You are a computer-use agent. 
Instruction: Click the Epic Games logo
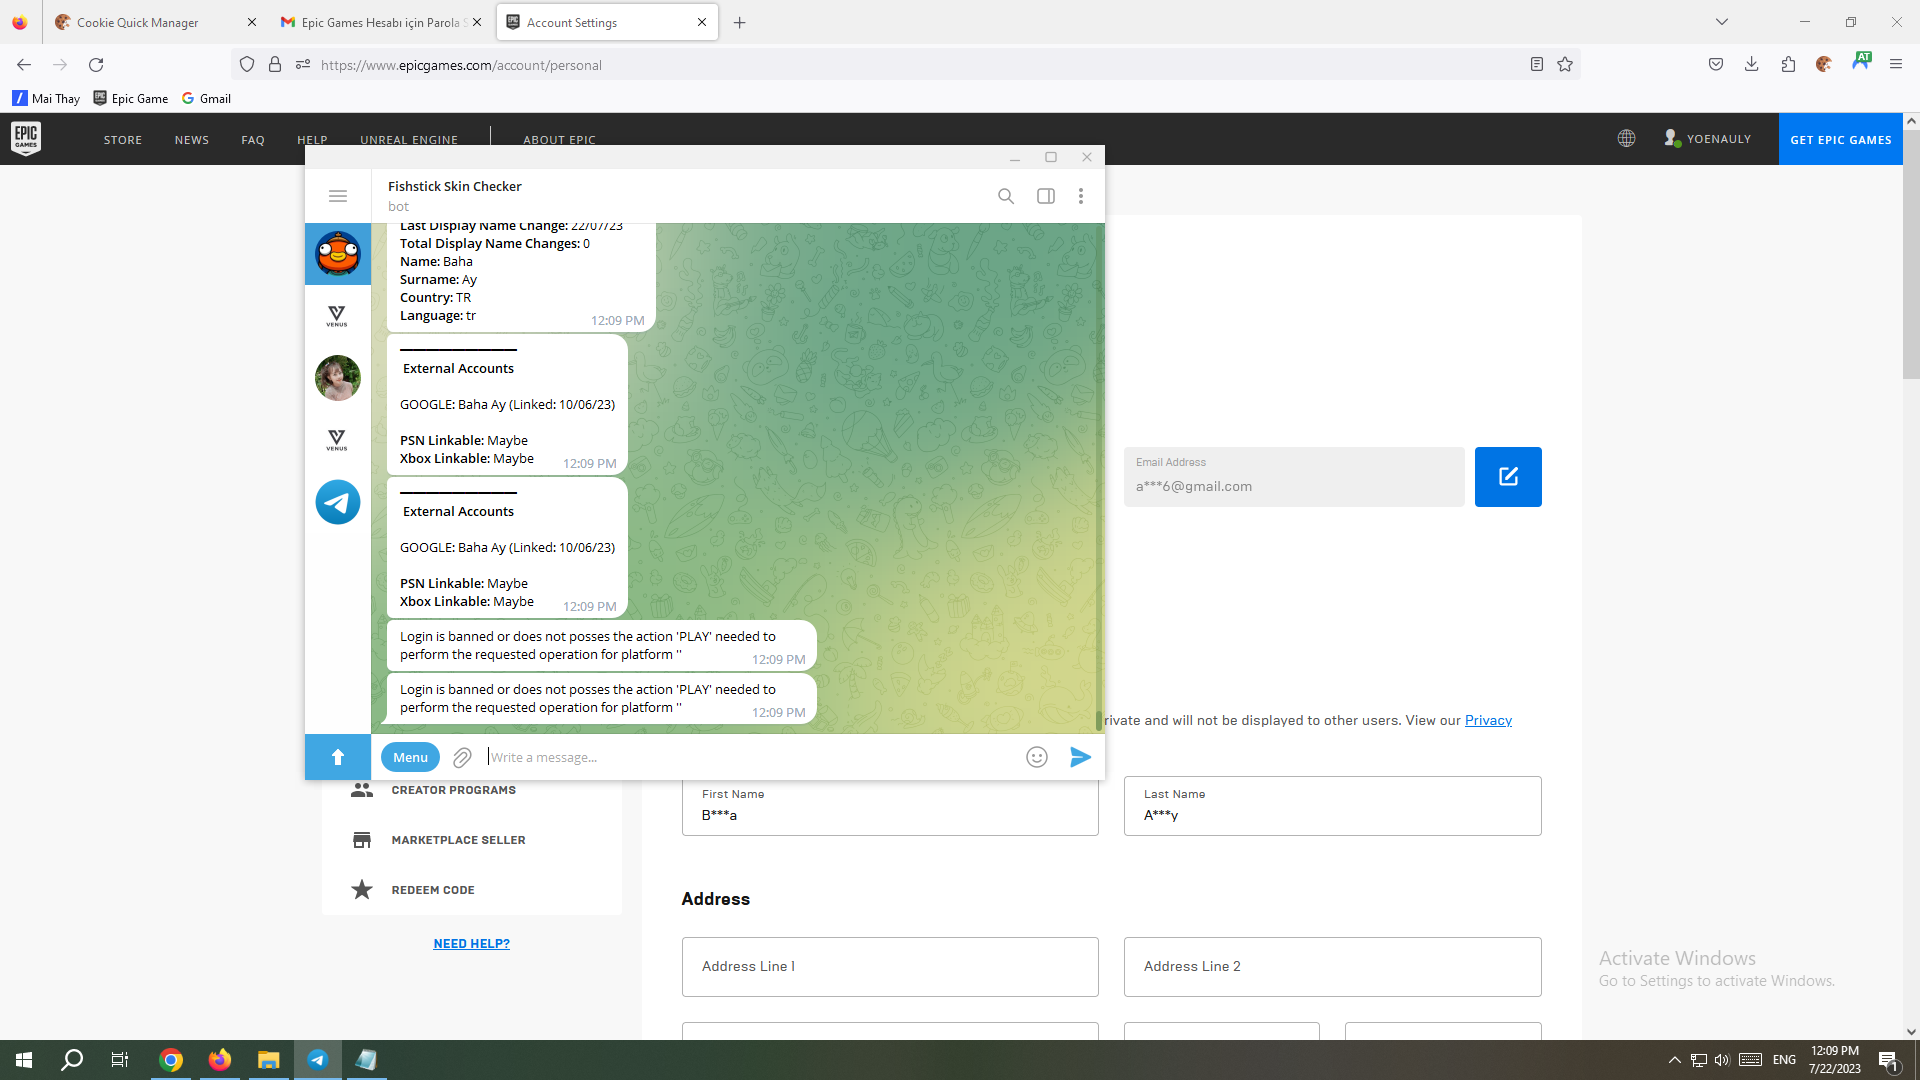click(x=26, y=138)
